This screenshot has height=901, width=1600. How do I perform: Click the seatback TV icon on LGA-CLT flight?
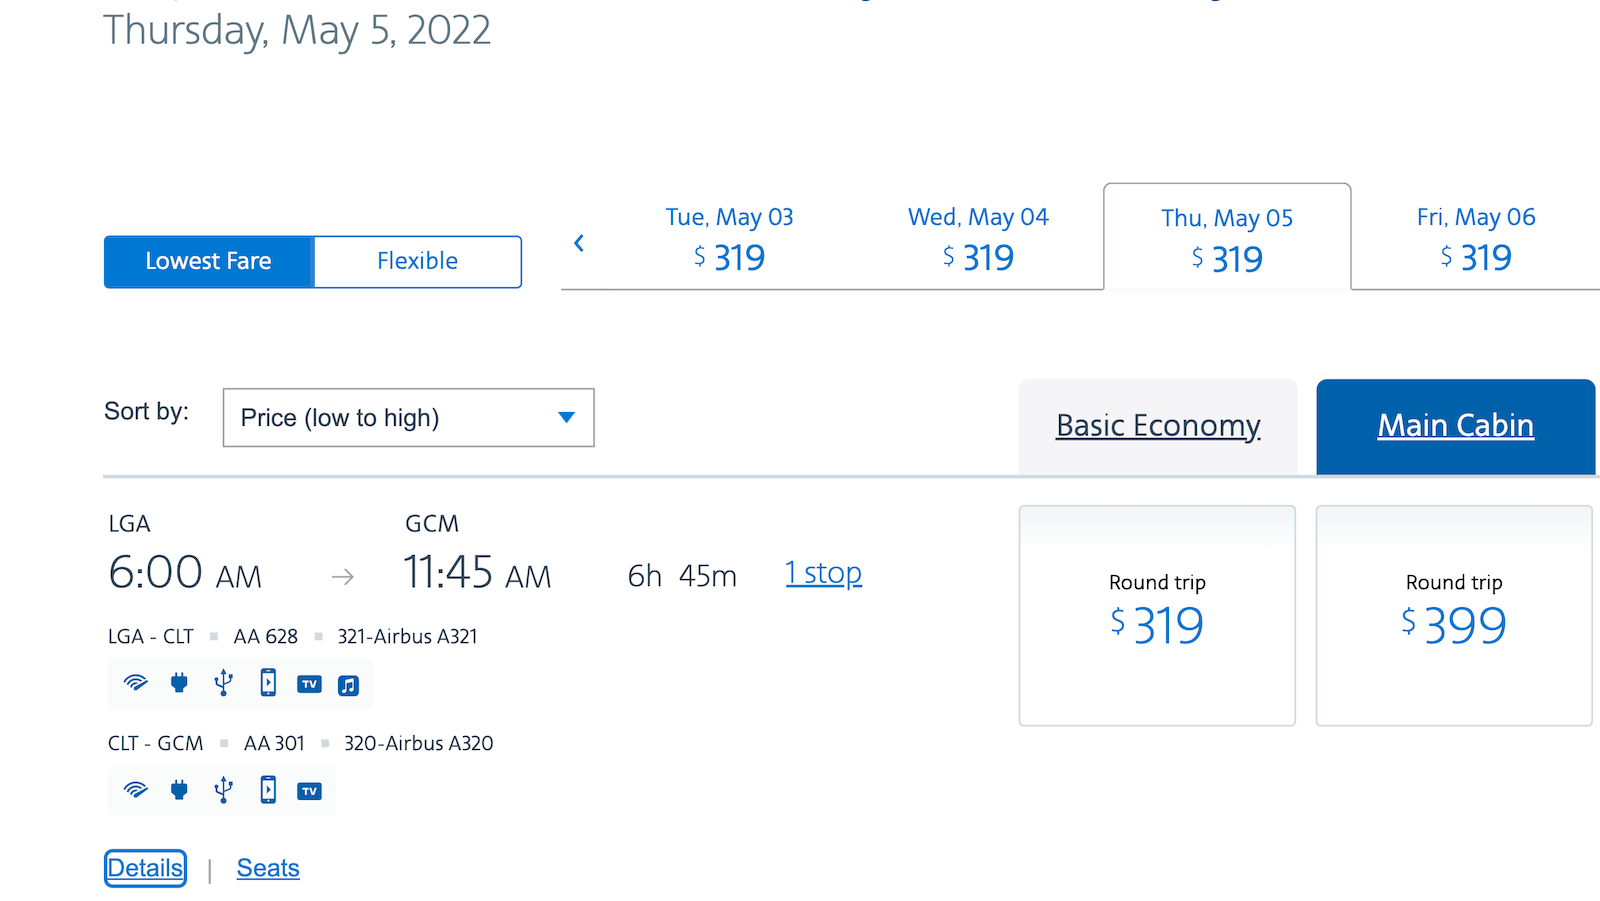pos(309,684)
